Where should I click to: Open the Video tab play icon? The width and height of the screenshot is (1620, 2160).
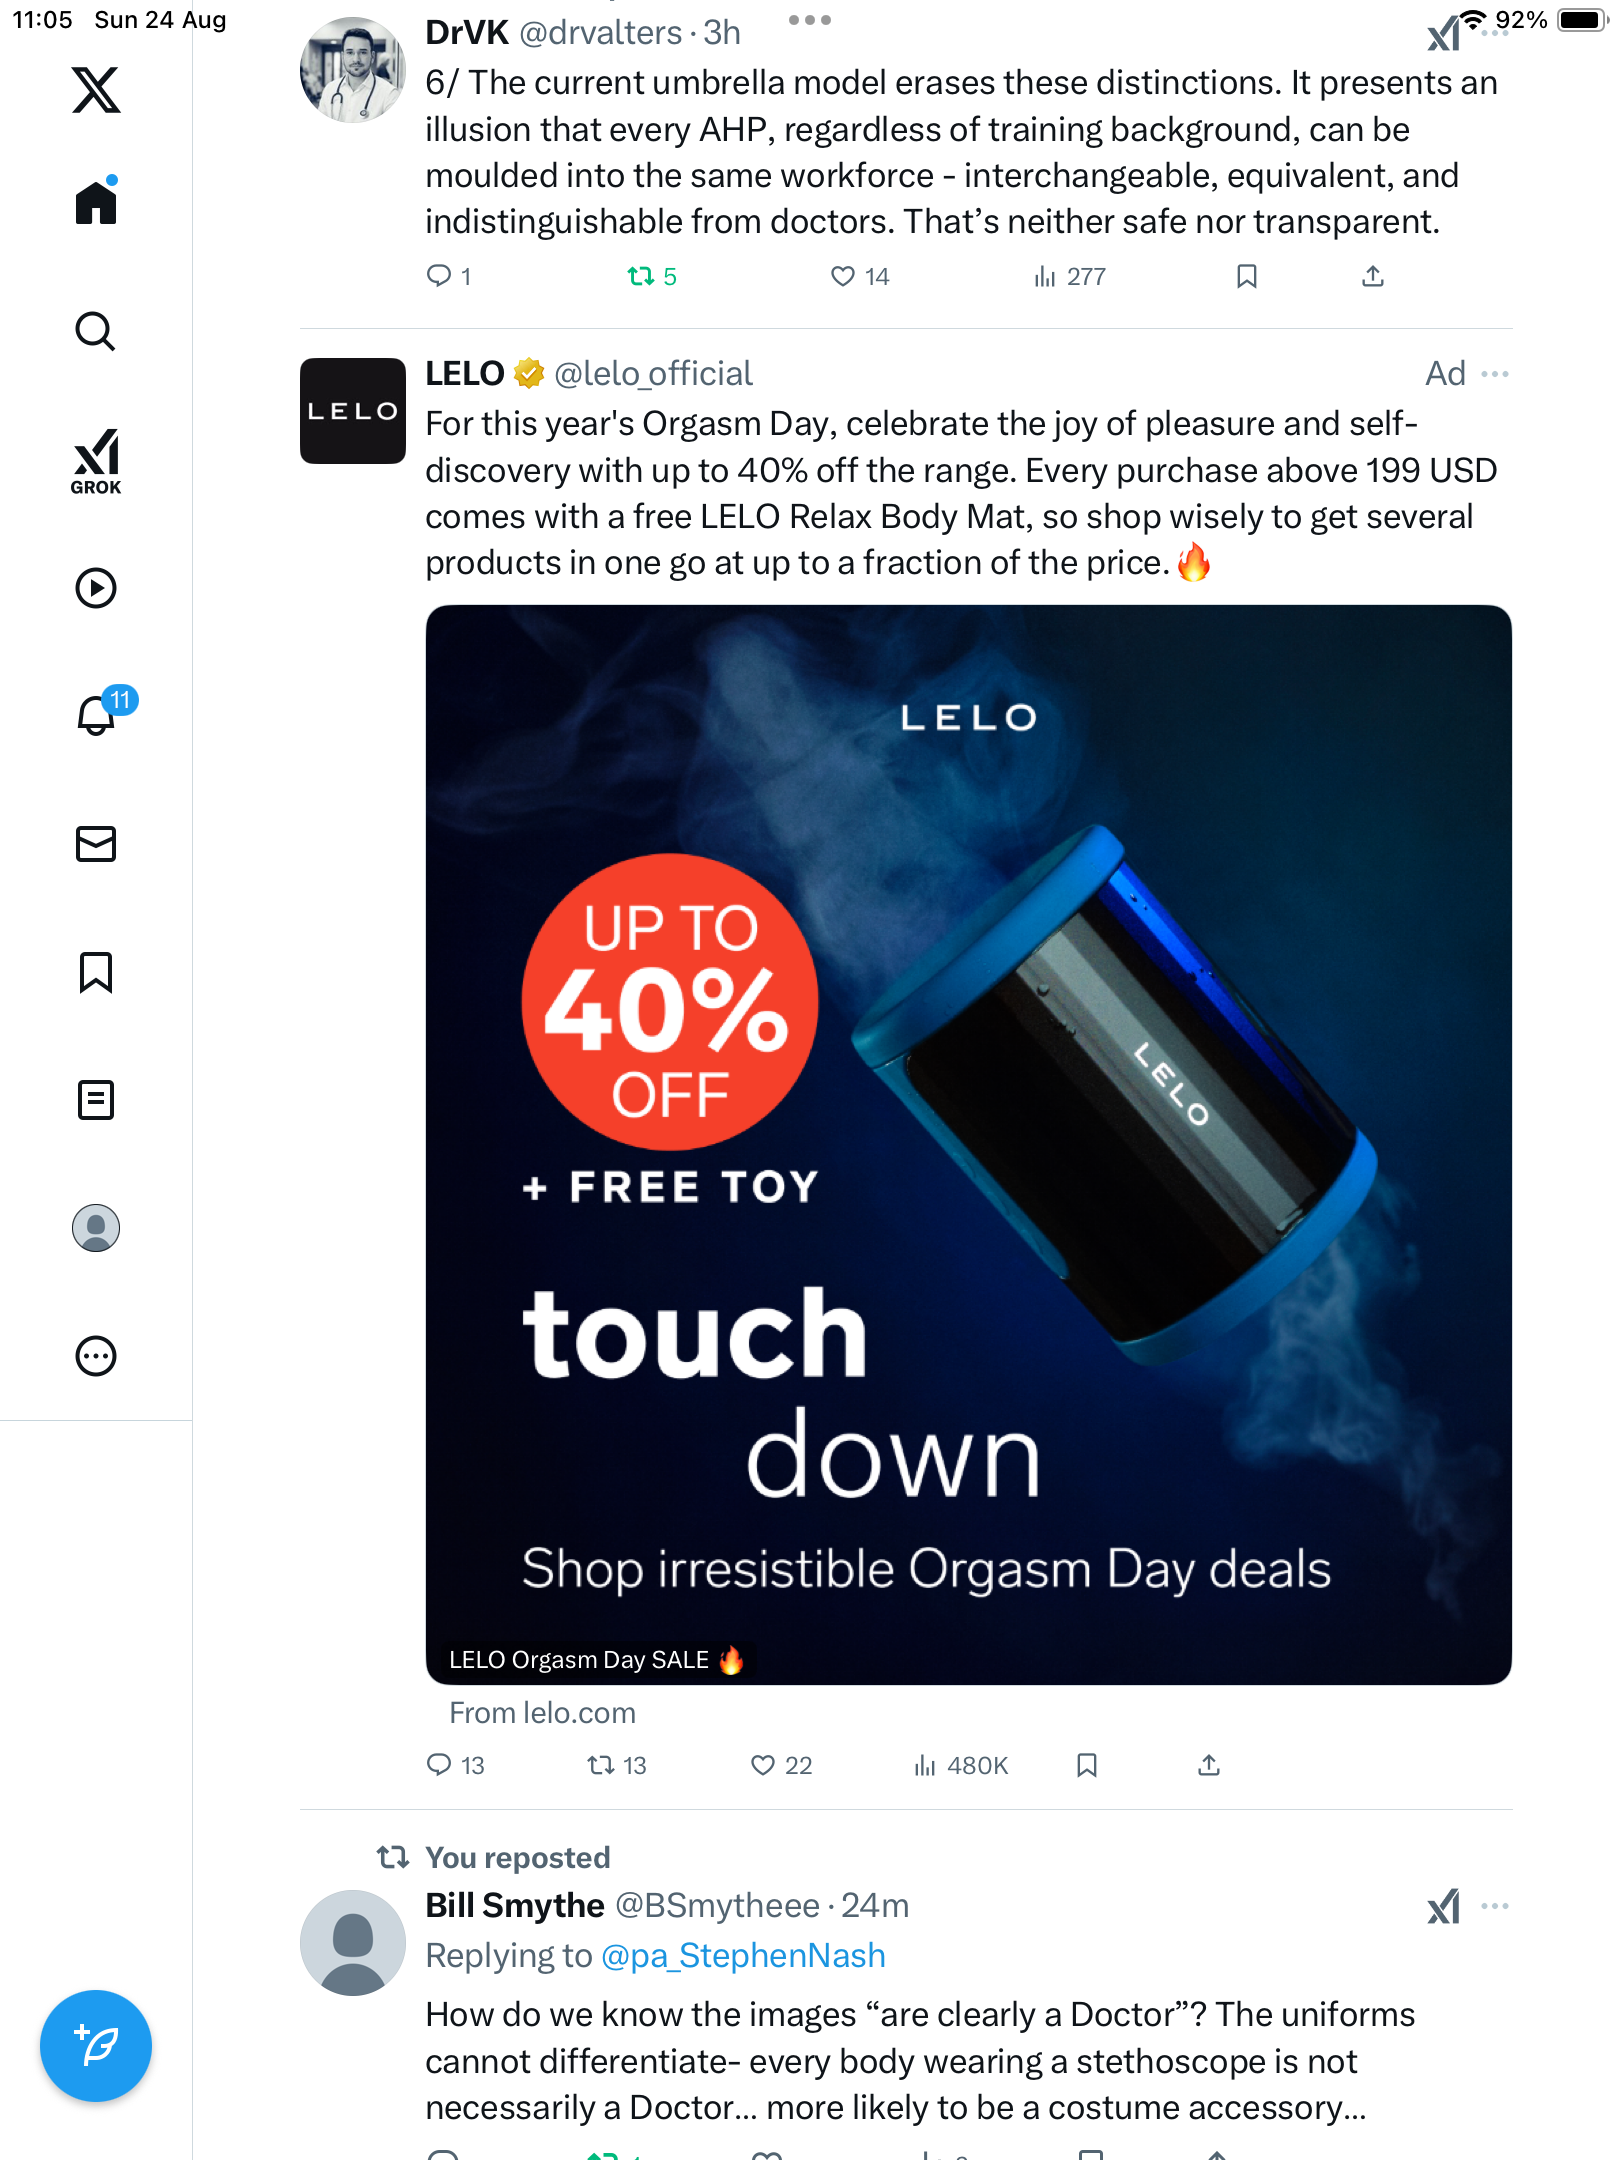96,588
